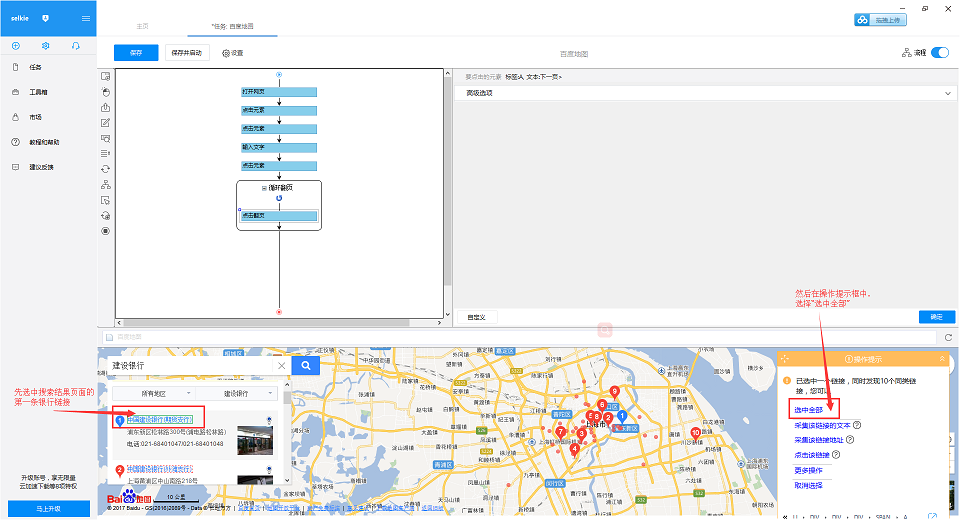Screen dimensions: 960x520
Task: Select the mouse-hover cursor tool
Action: pyautogui.click(x=105, y=200)
